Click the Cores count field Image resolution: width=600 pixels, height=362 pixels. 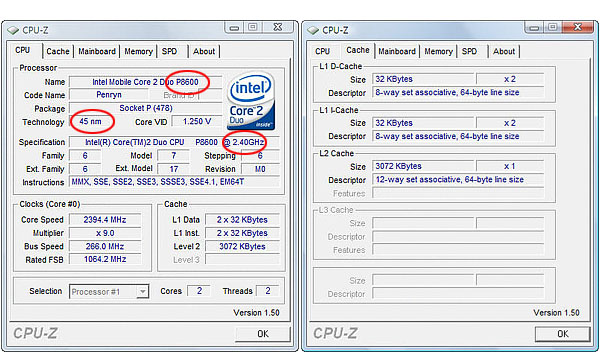click(199, 291)
